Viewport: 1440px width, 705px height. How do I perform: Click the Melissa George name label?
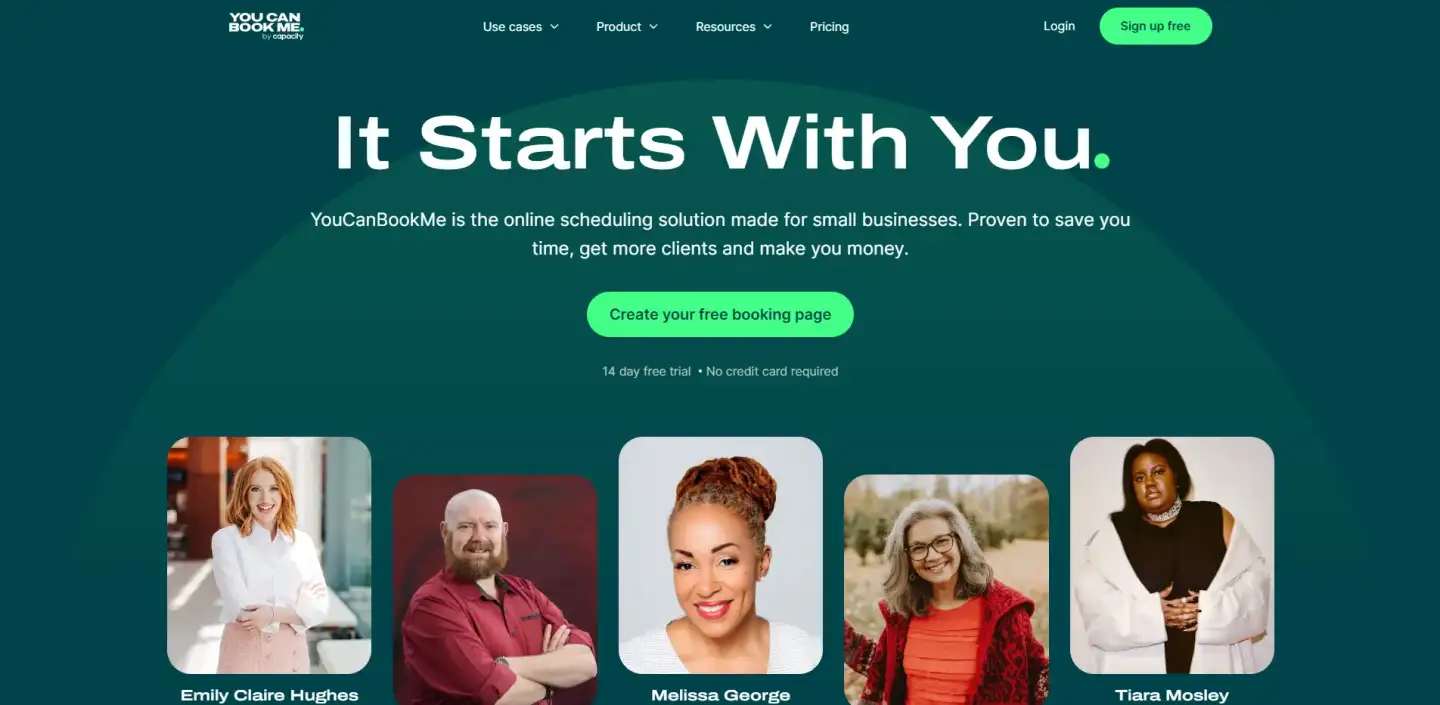(x=721, y=695)
